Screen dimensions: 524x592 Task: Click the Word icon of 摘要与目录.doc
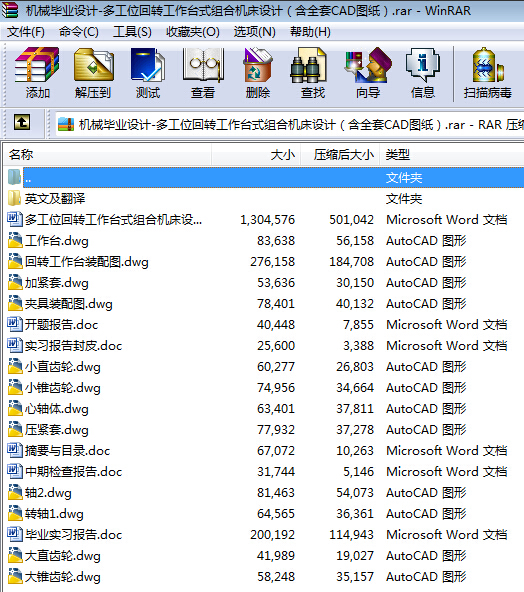(14, 450)
